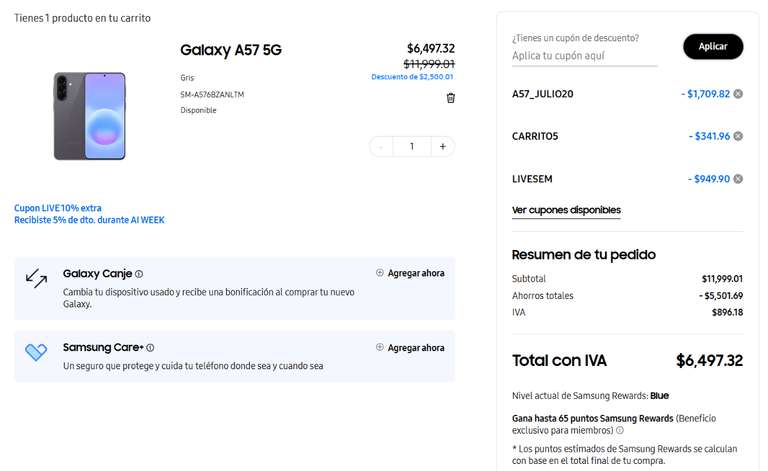This screenshot has width=768, height=471.
Task: Delete Galaxy A57 5G with trash icon
Action: (451, 98)
